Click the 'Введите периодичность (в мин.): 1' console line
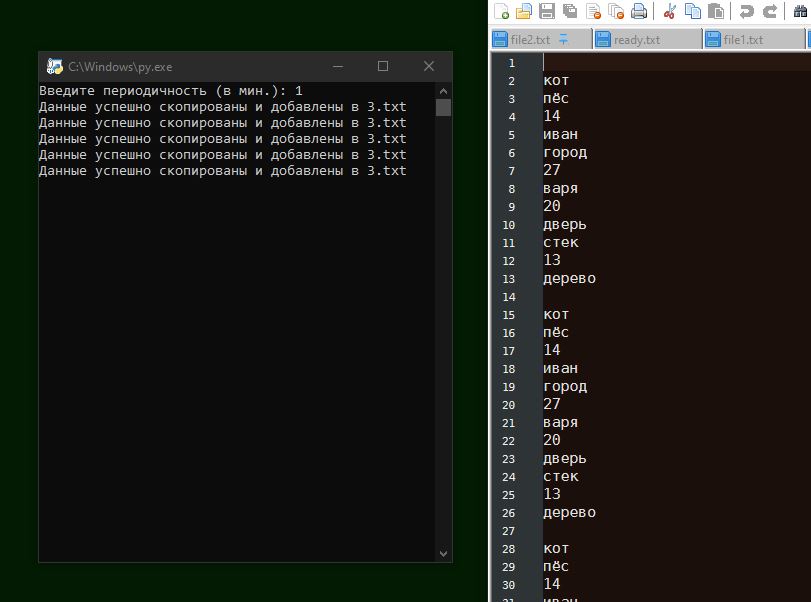 coord(171,91)
